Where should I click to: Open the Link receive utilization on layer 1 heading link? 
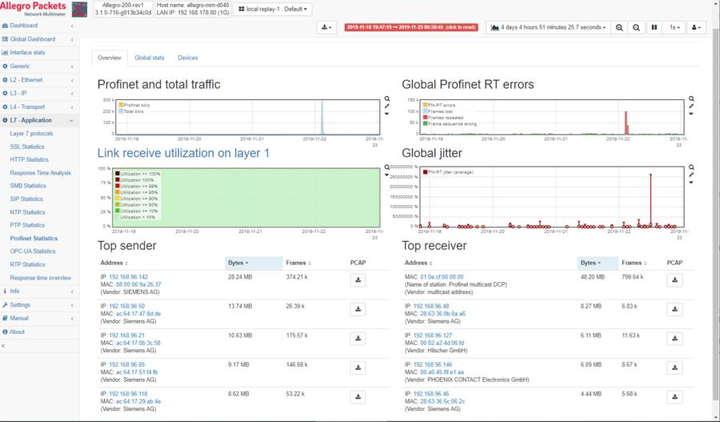coord(183,153)
